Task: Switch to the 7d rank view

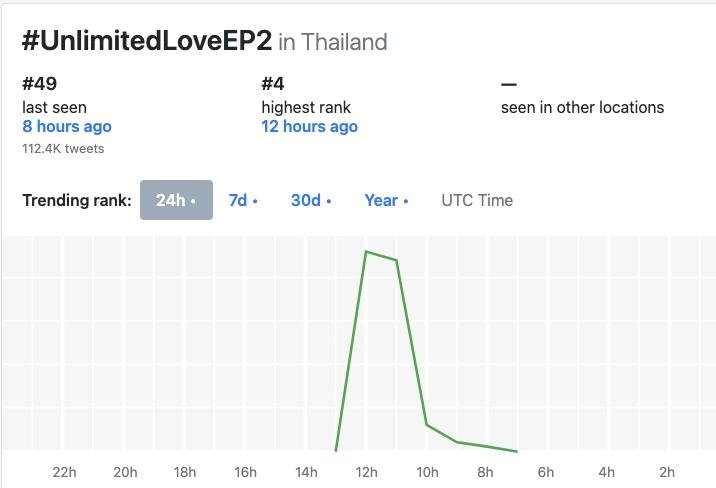Action: (x=242, y=200)
